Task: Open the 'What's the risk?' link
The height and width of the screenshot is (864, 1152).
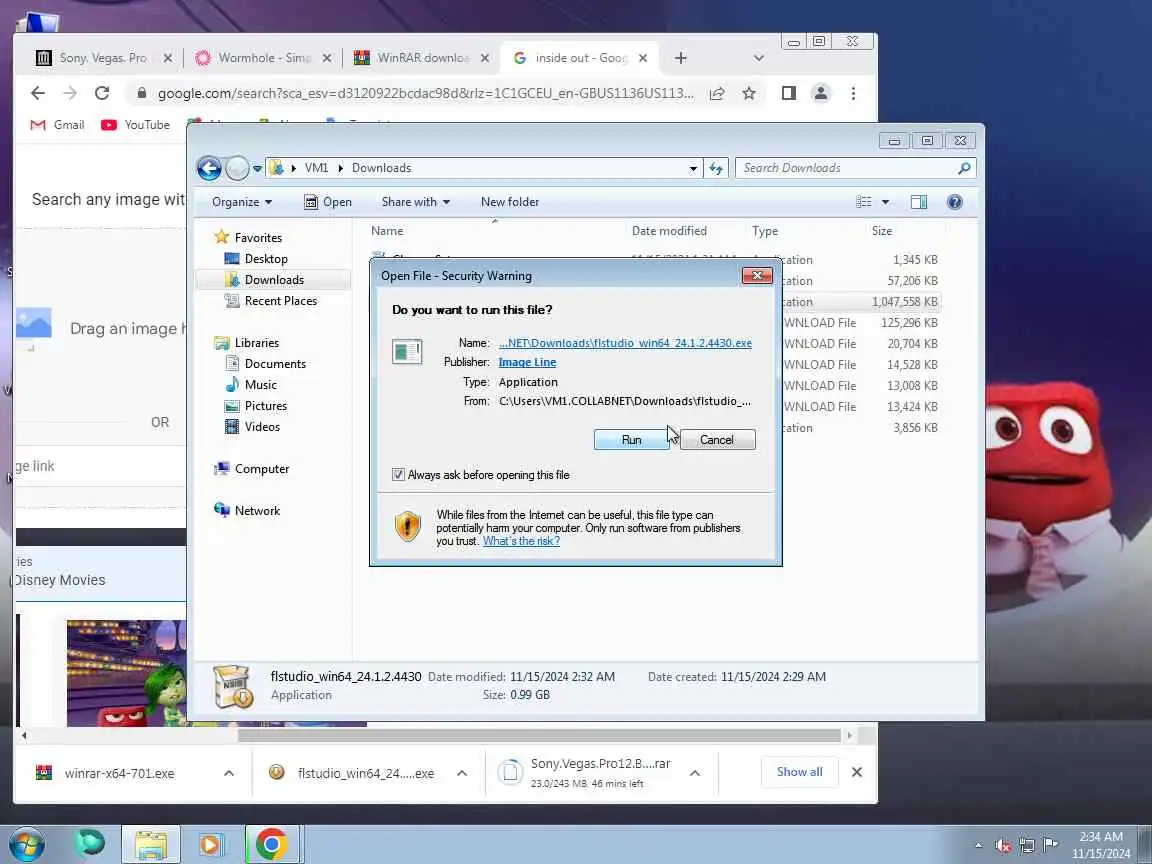Action: pyautogui.click(x=521, y=541)
